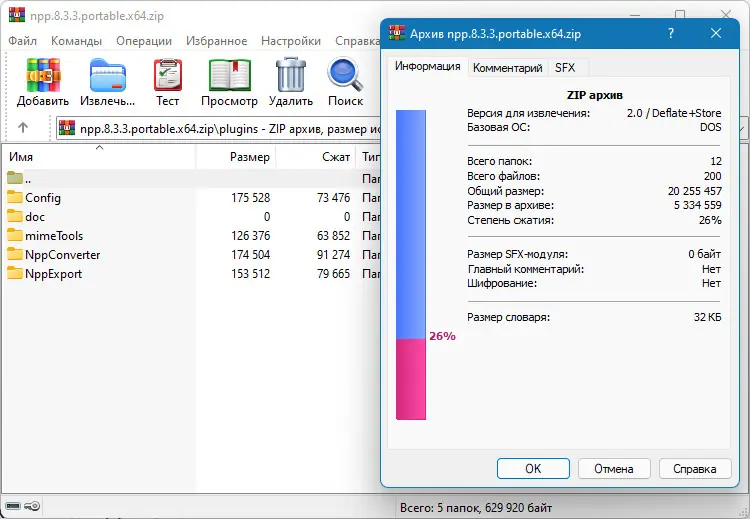Image resolution: width=750 pixels, height=519 pixels.
Task: Close the archive information dialog
Action: click(716, 33)
